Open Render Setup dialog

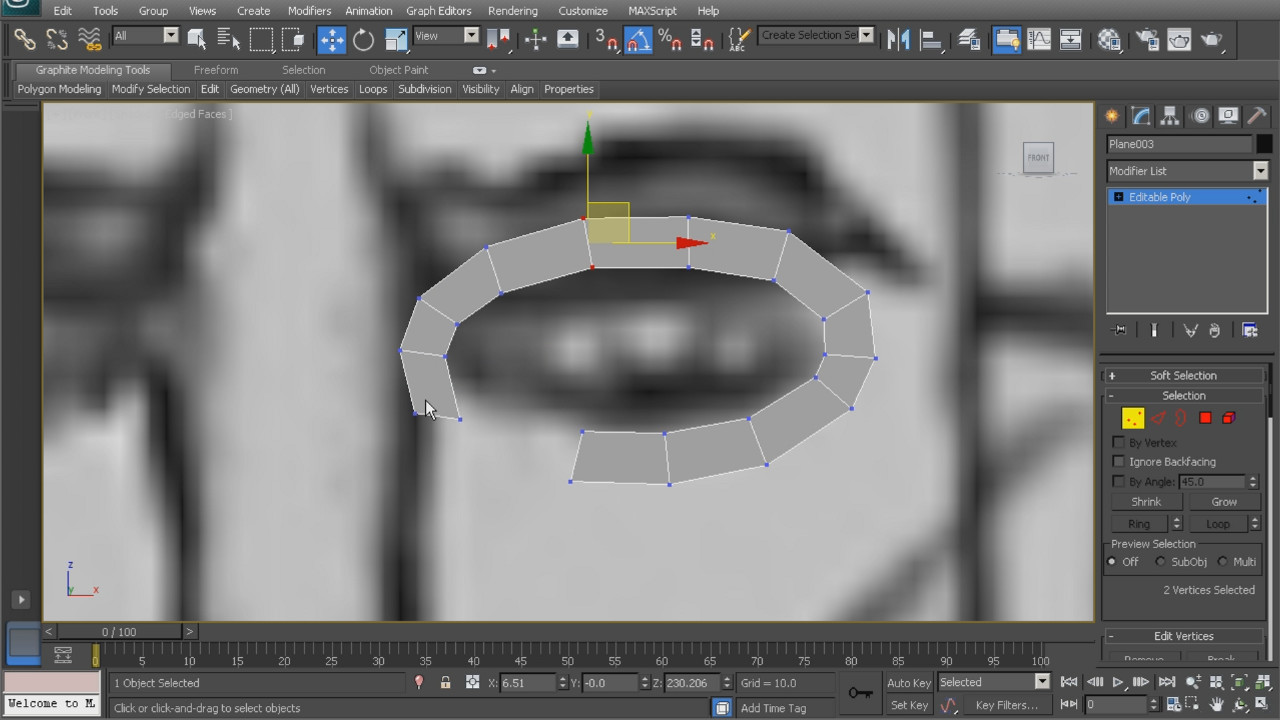tap(1147, 39)
